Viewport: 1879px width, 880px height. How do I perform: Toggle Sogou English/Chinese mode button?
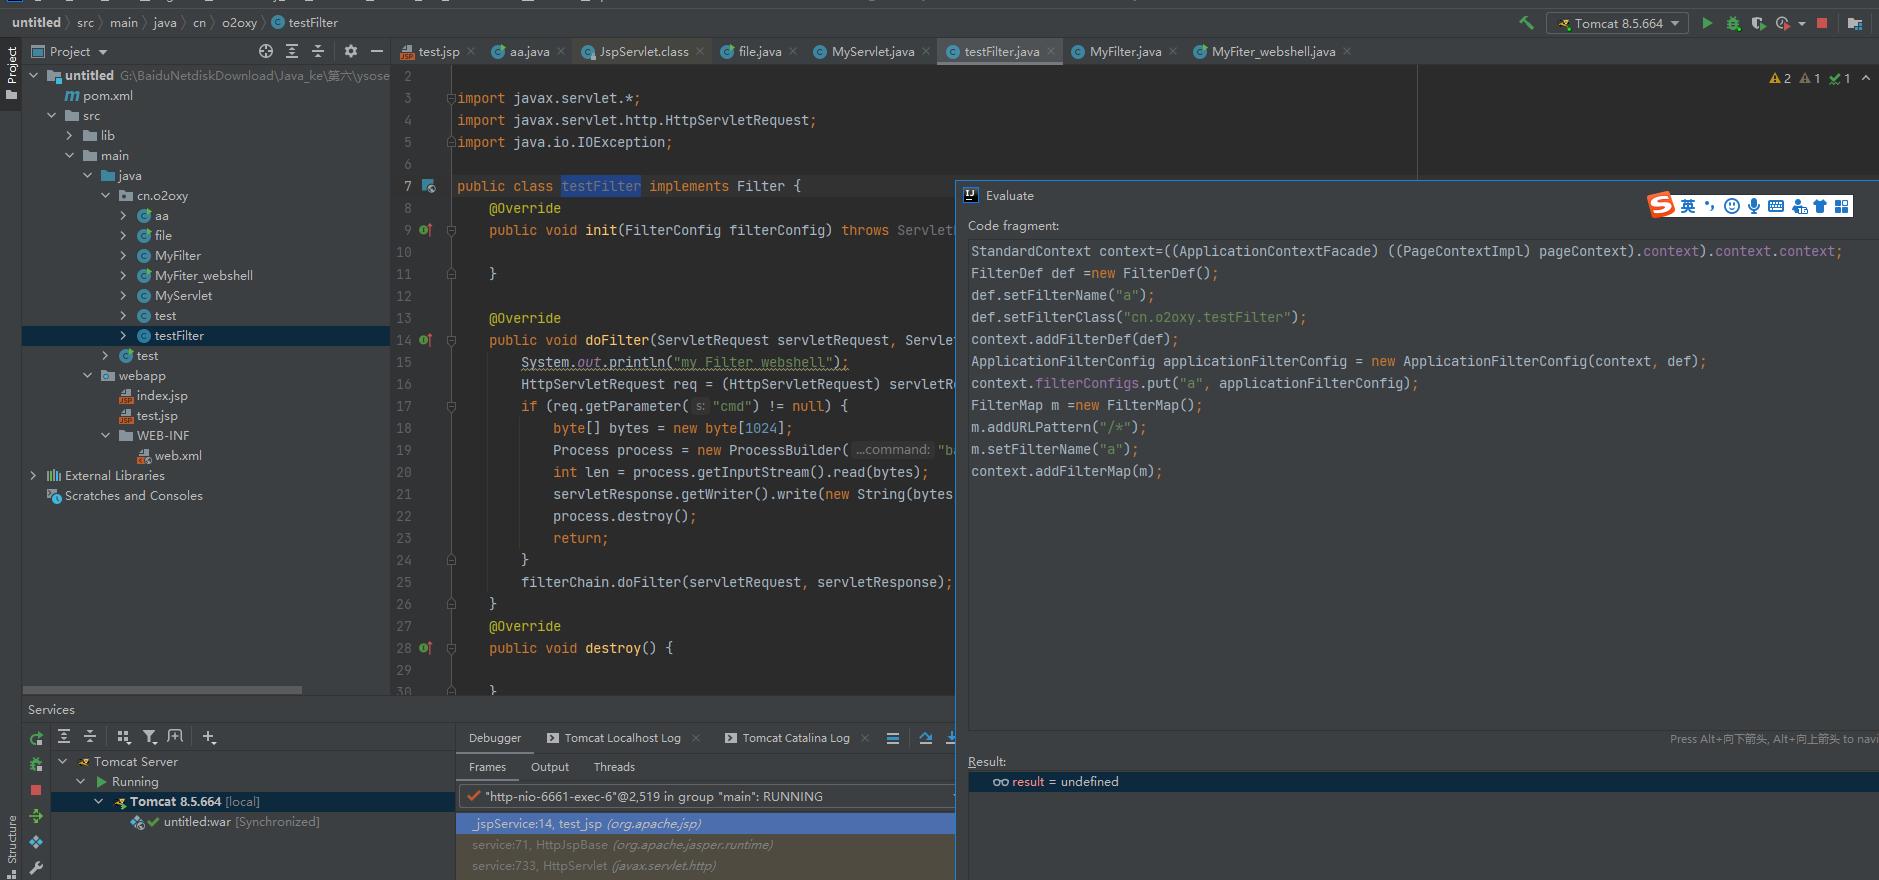1688,206
